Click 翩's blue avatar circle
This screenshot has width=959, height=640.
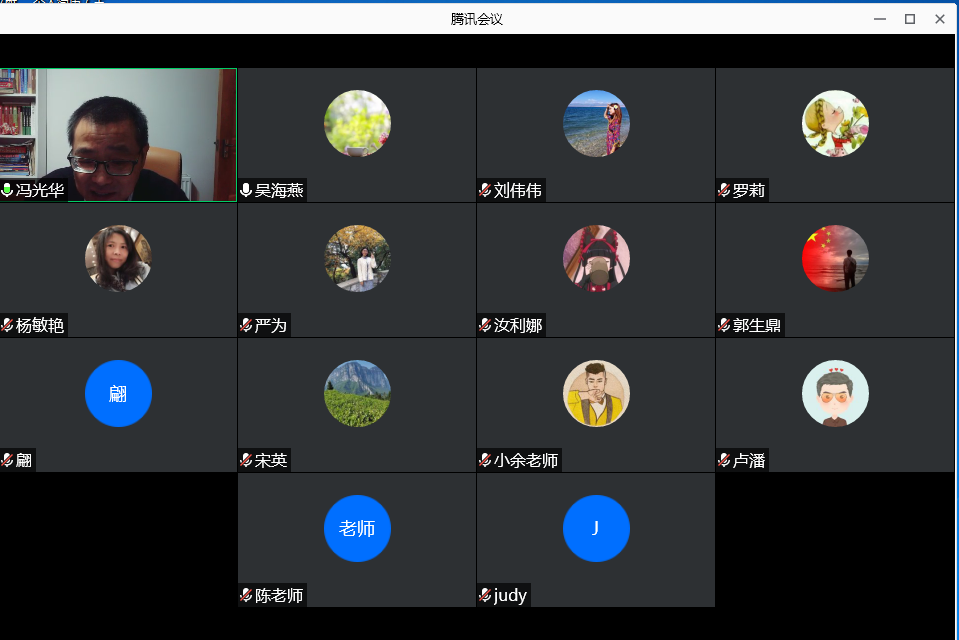point(118,393)
